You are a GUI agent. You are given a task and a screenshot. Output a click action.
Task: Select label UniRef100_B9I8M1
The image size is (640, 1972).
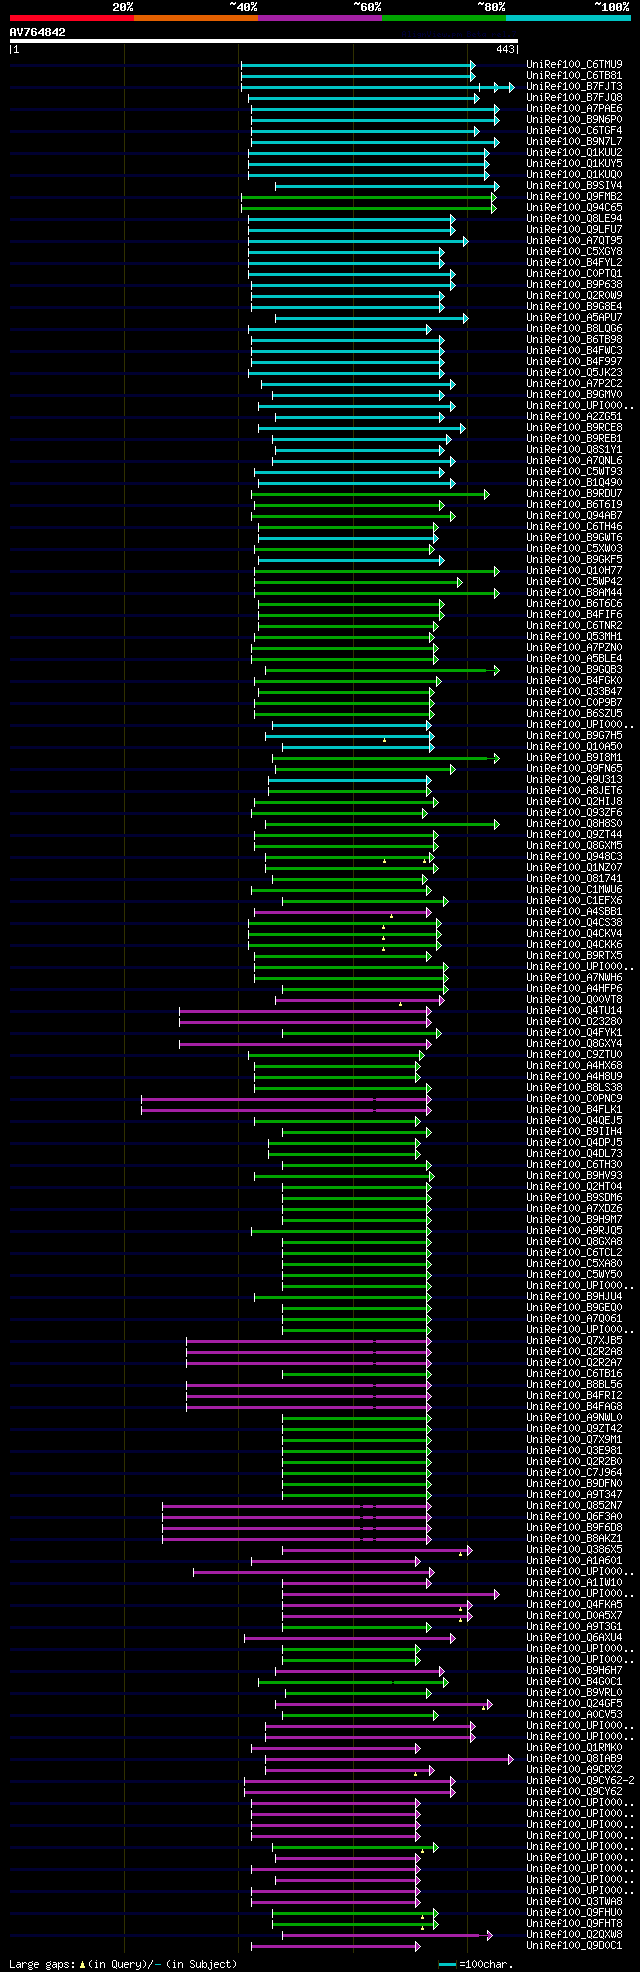pos(574,757)
